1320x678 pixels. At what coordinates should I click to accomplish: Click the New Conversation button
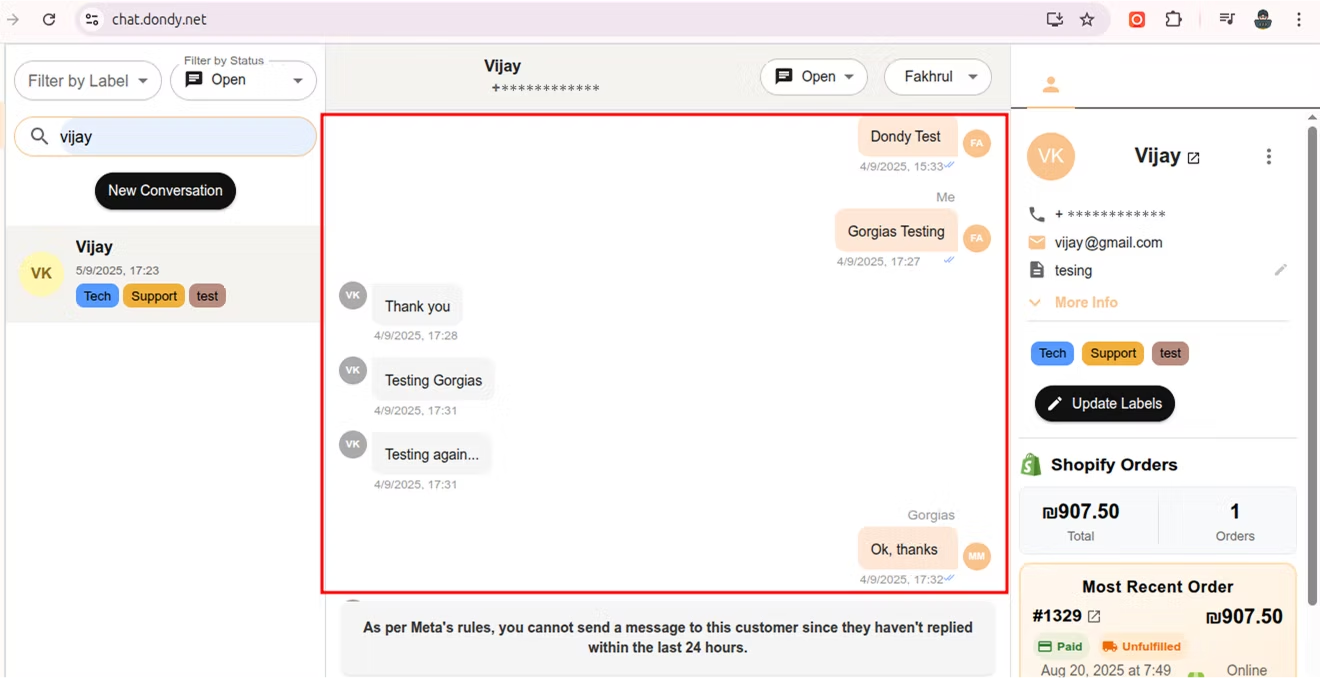pos(165,191)
